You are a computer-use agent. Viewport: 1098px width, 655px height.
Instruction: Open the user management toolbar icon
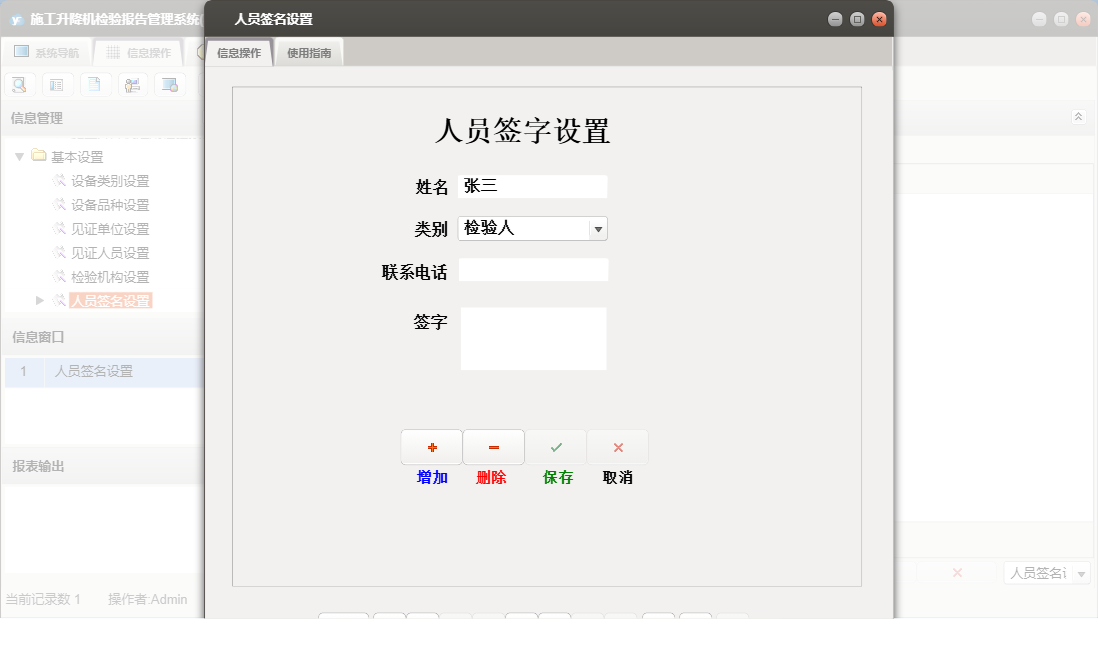pyautogui.click(x=133, y=84)
